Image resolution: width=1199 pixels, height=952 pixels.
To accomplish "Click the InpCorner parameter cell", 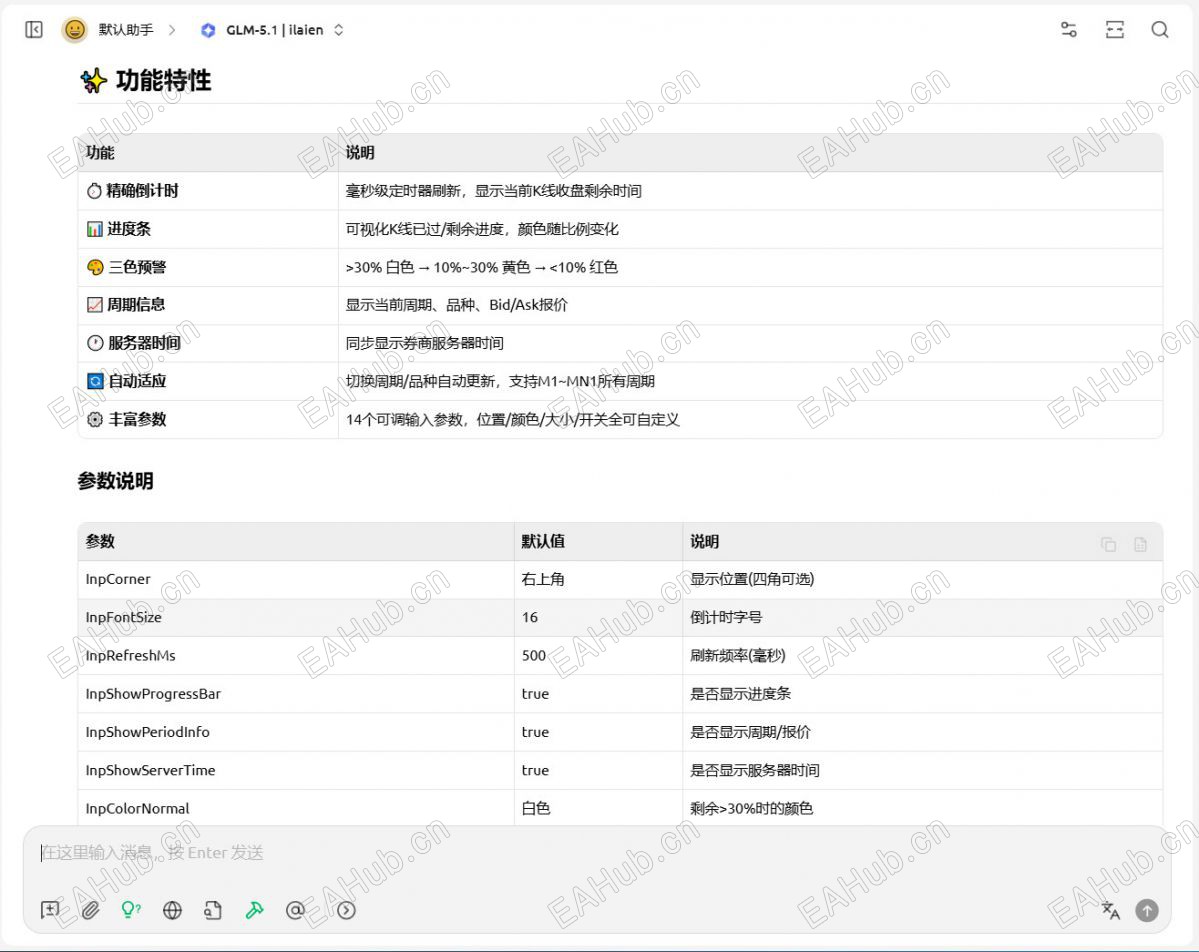I will coord(296,579).
